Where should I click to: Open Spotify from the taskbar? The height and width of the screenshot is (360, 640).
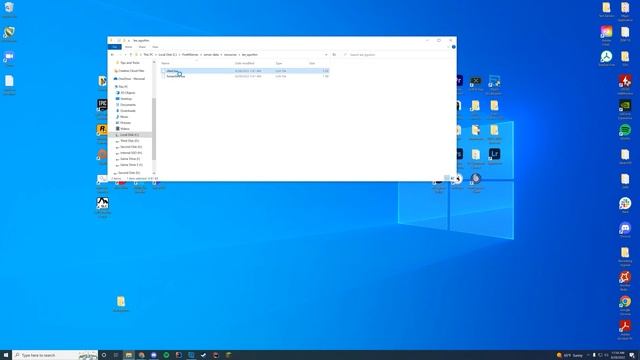point(166,355)
